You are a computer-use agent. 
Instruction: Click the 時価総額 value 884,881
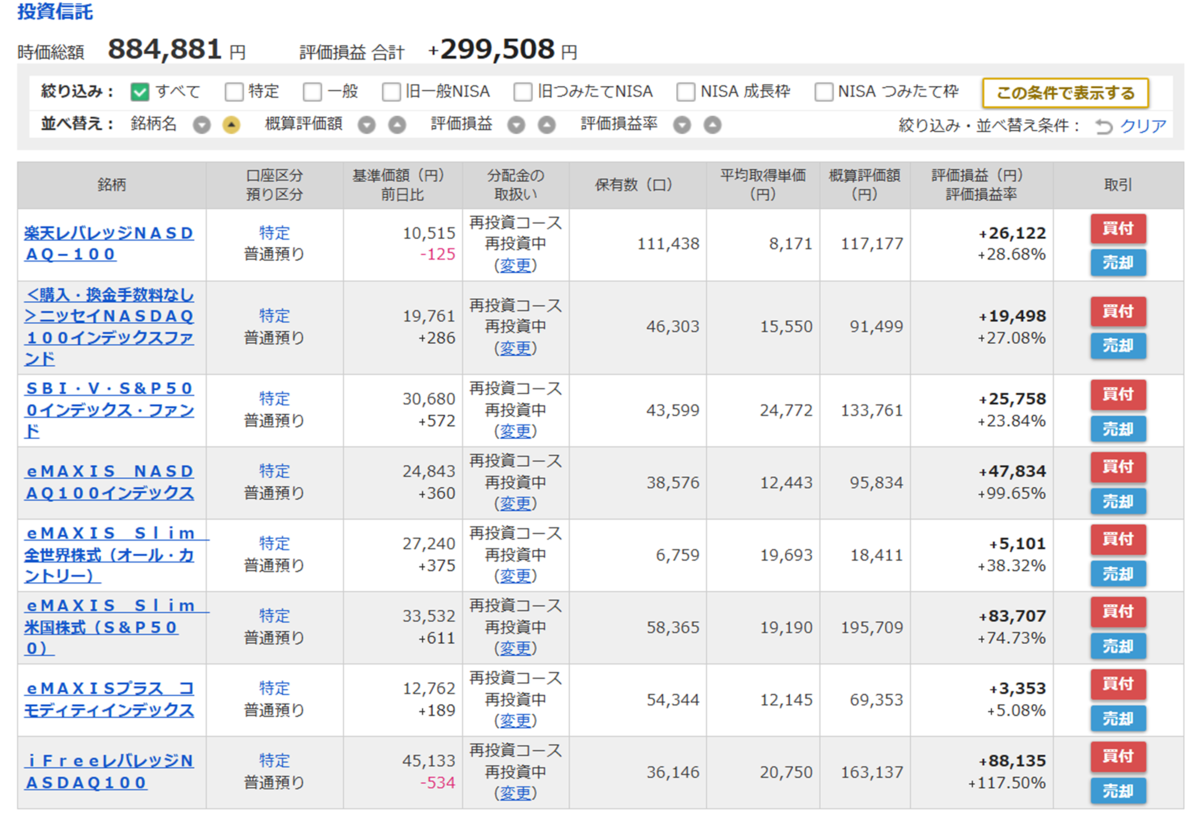[x=165, y=49]
